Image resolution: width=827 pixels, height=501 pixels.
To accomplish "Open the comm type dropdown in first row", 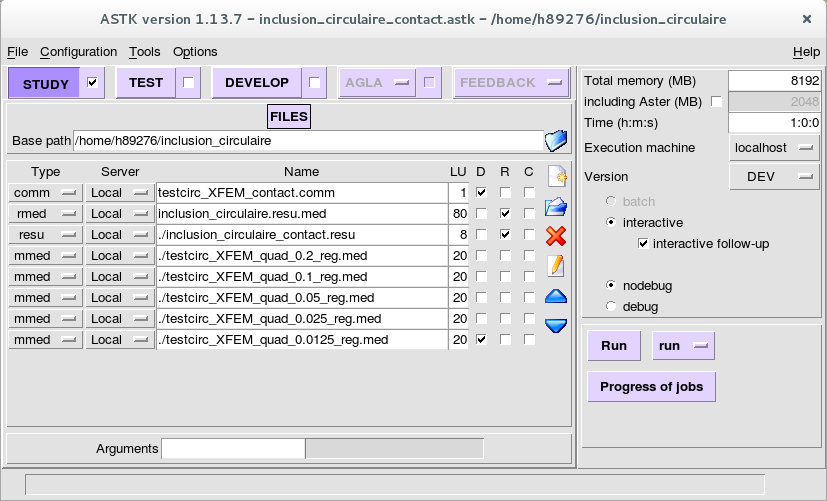I will coord(46,192).
